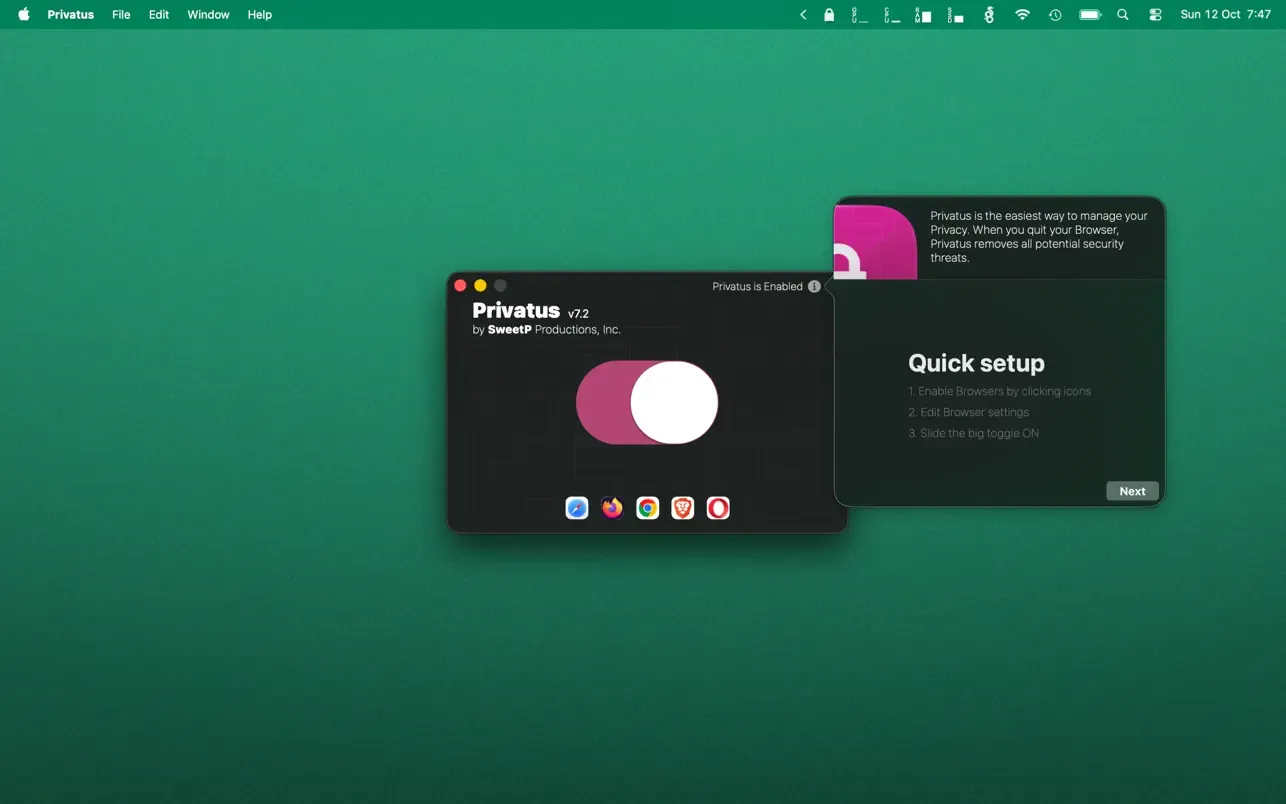
Task: Open the Time Machine menu bar item
Action: tap(1055, 15)
